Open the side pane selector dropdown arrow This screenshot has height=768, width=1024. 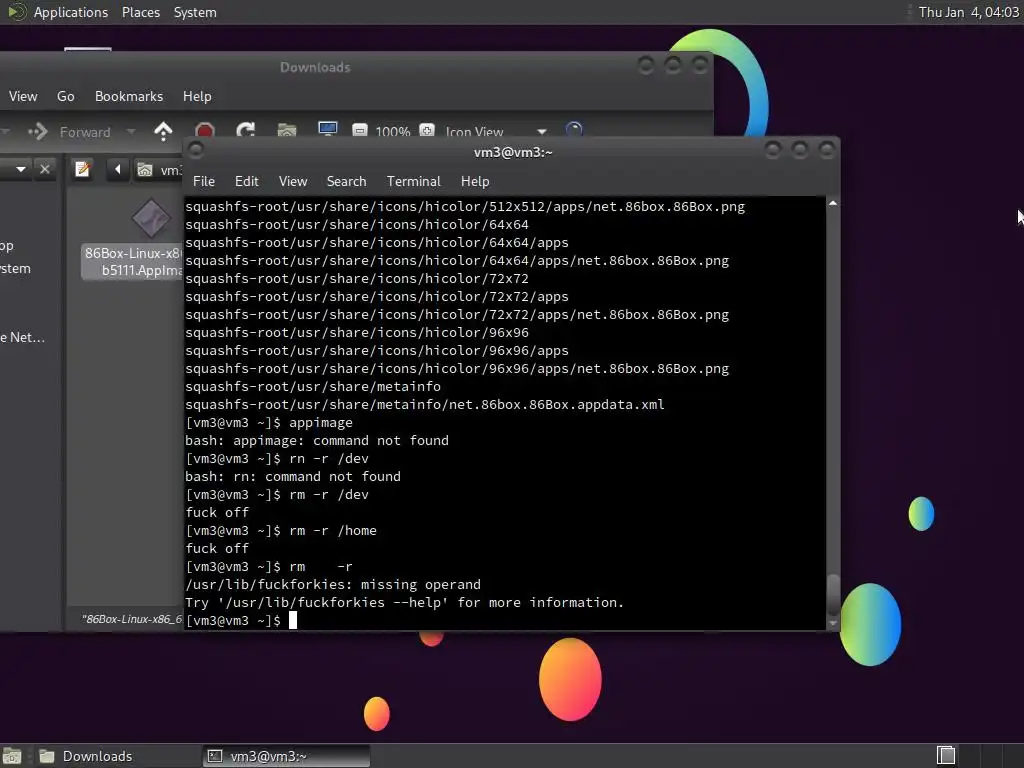coord(21,169)
